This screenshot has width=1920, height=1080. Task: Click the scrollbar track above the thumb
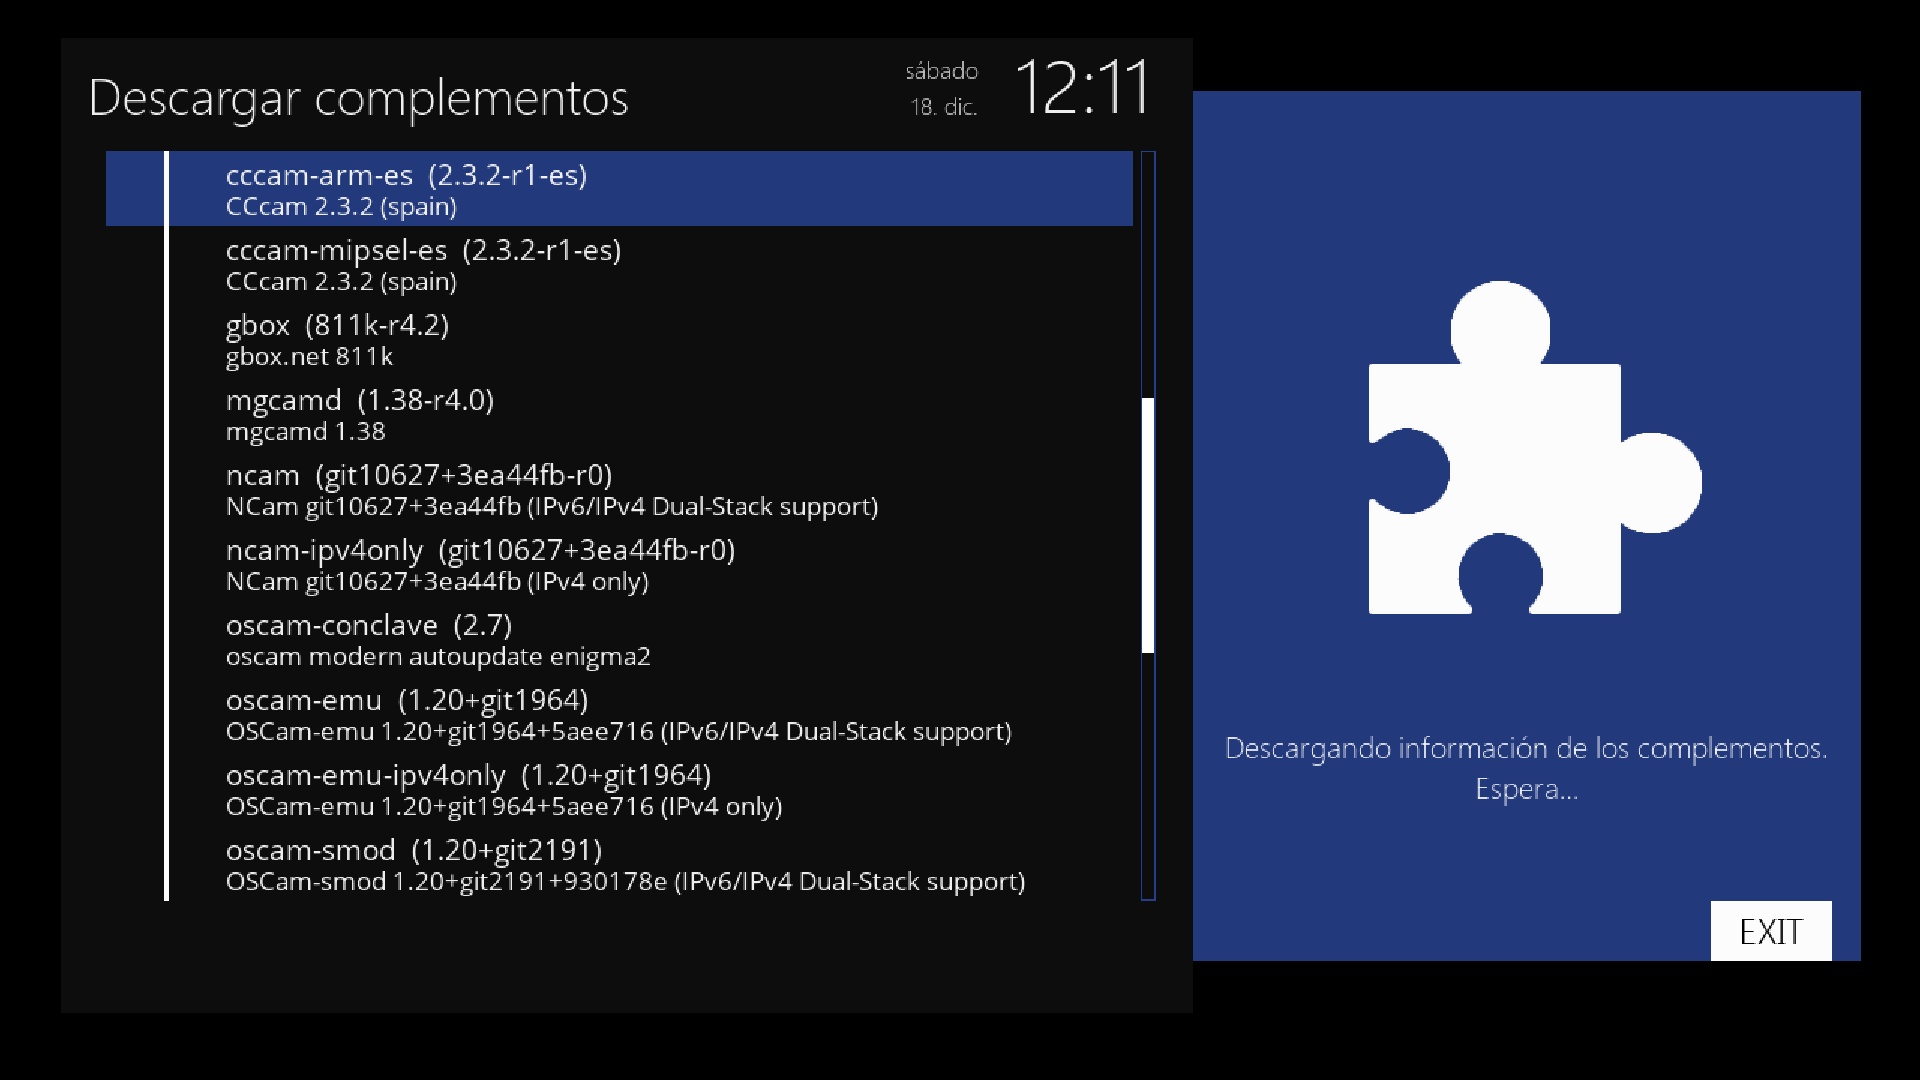pos(1148,275)
